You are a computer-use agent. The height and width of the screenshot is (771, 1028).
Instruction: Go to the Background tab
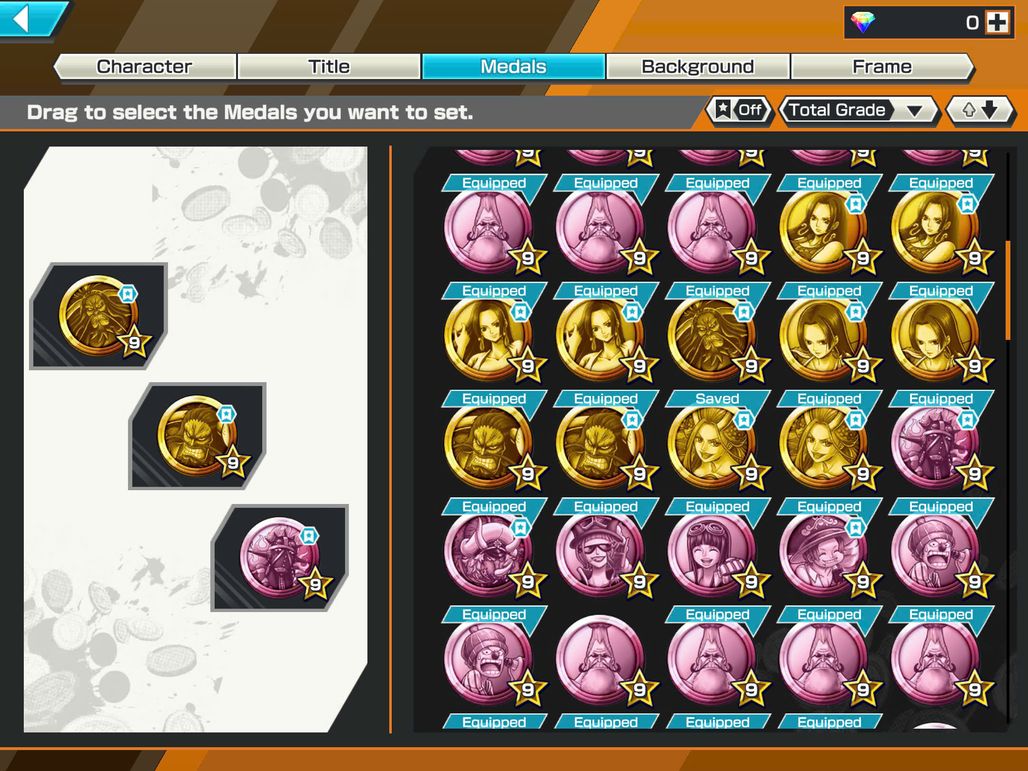click(x=698, y=67)
